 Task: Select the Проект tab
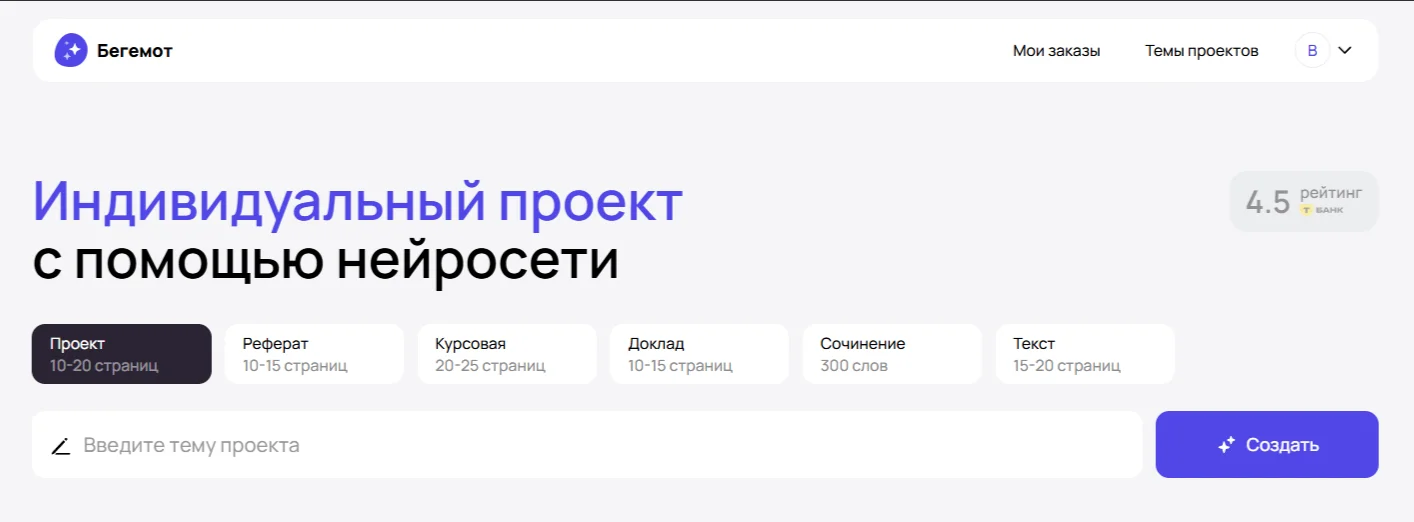[x=122, y=354]
